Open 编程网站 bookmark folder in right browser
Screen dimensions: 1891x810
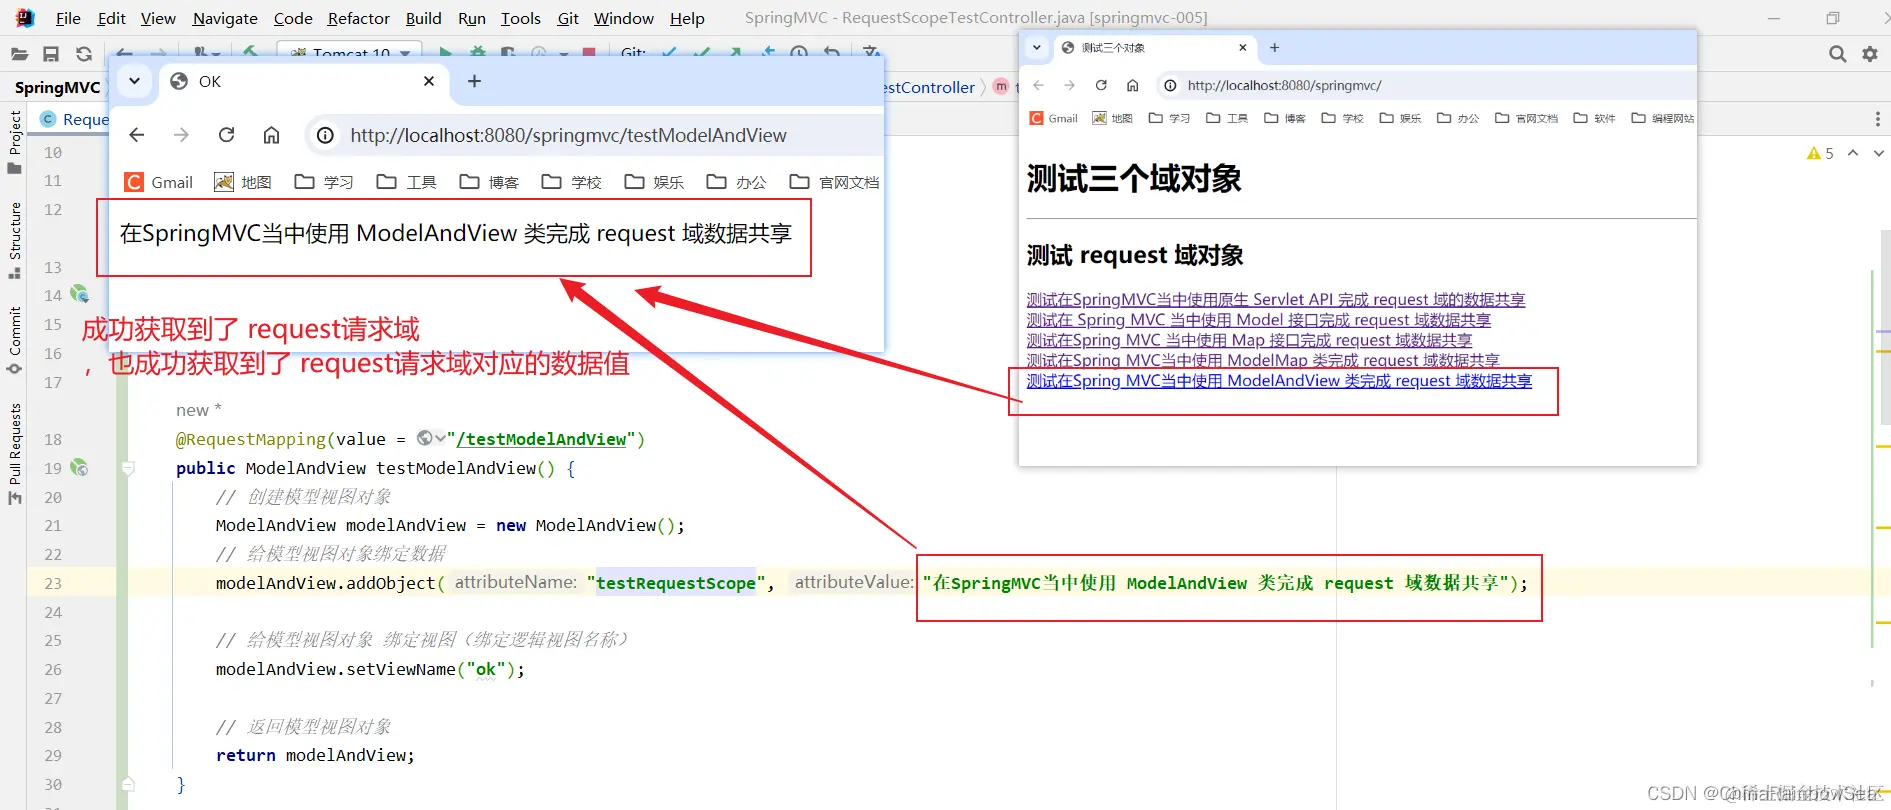pos(1662,118)
